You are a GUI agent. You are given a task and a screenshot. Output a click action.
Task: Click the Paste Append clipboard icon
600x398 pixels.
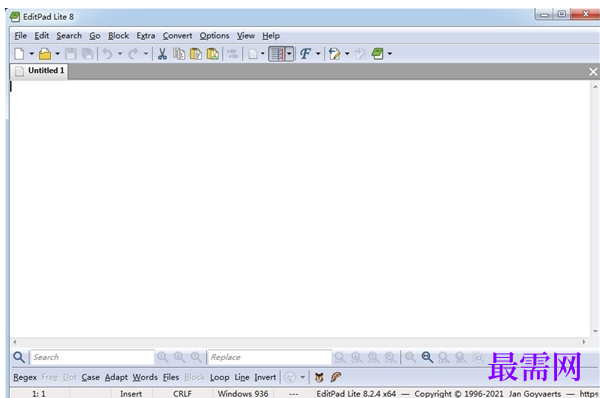(212, 54)
